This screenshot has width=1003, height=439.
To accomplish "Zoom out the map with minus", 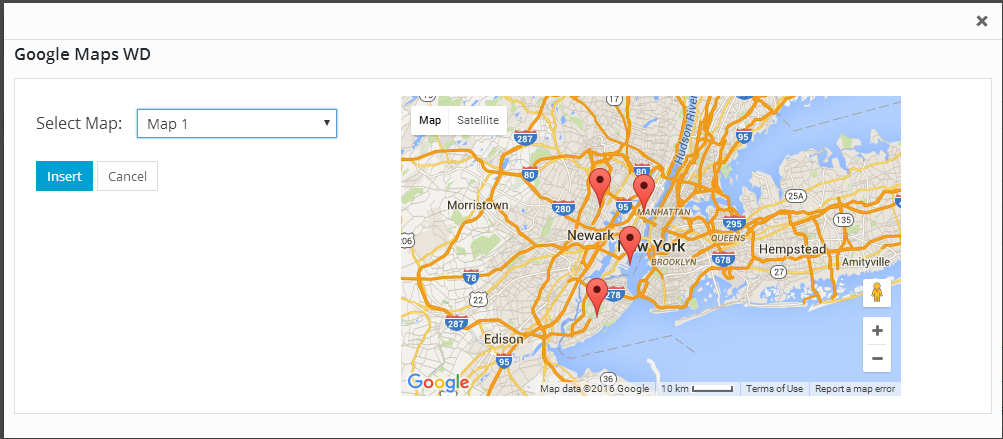I will click(x=877, y=358).
